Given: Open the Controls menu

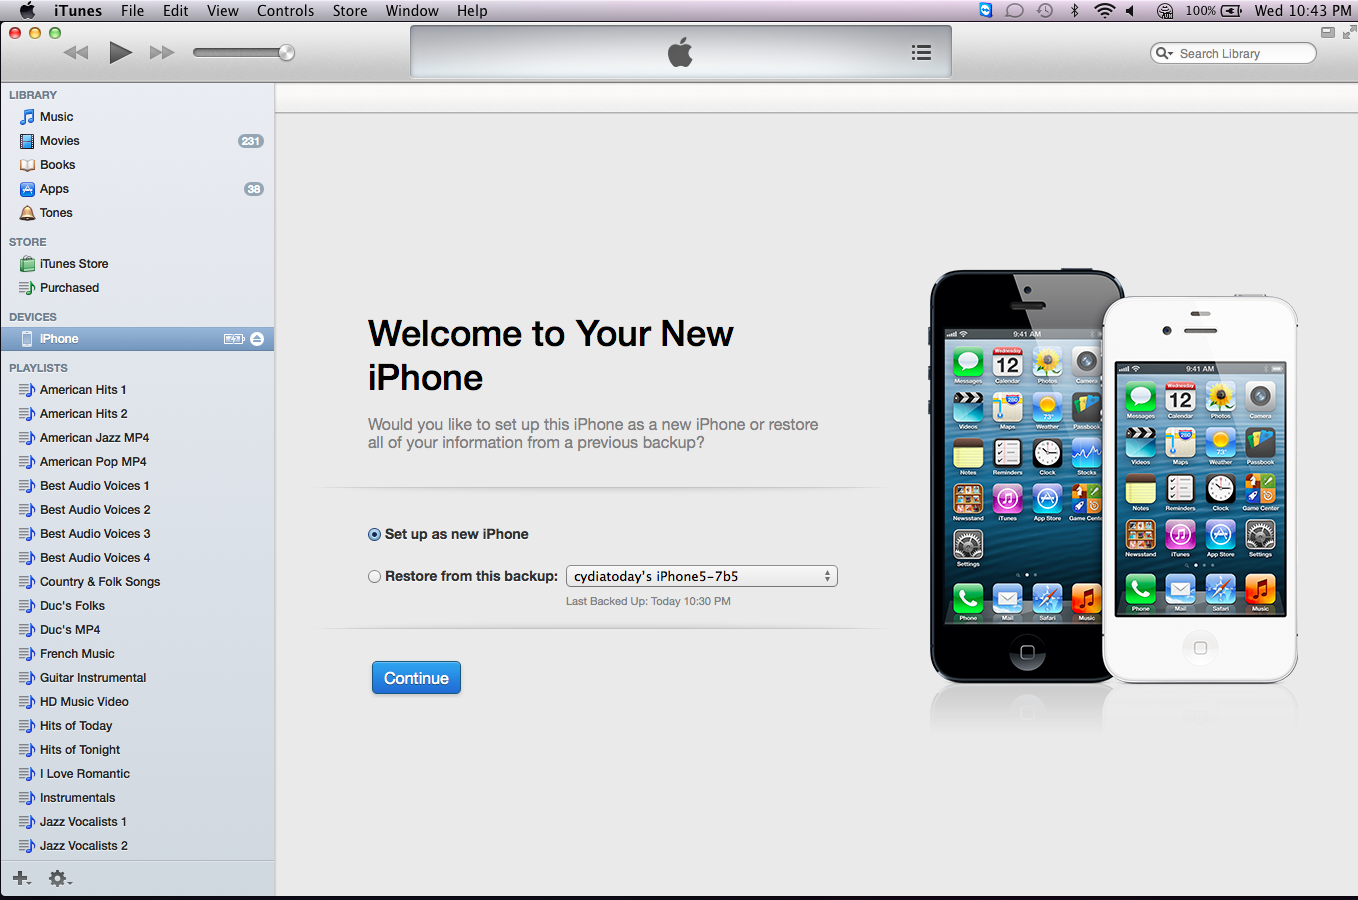Looking at the screenshot, I should click(x=286, y=11).
